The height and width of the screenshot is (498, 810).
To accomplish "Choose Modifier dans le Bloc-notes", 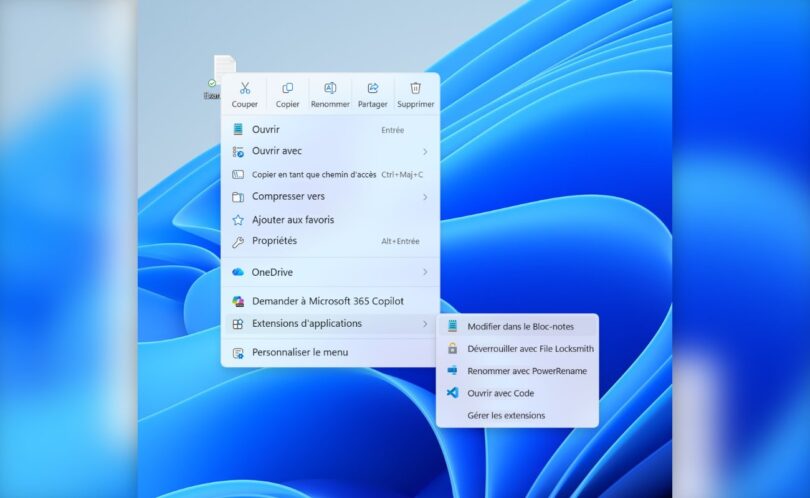I will pyautogui.click(x=518, y=326).
